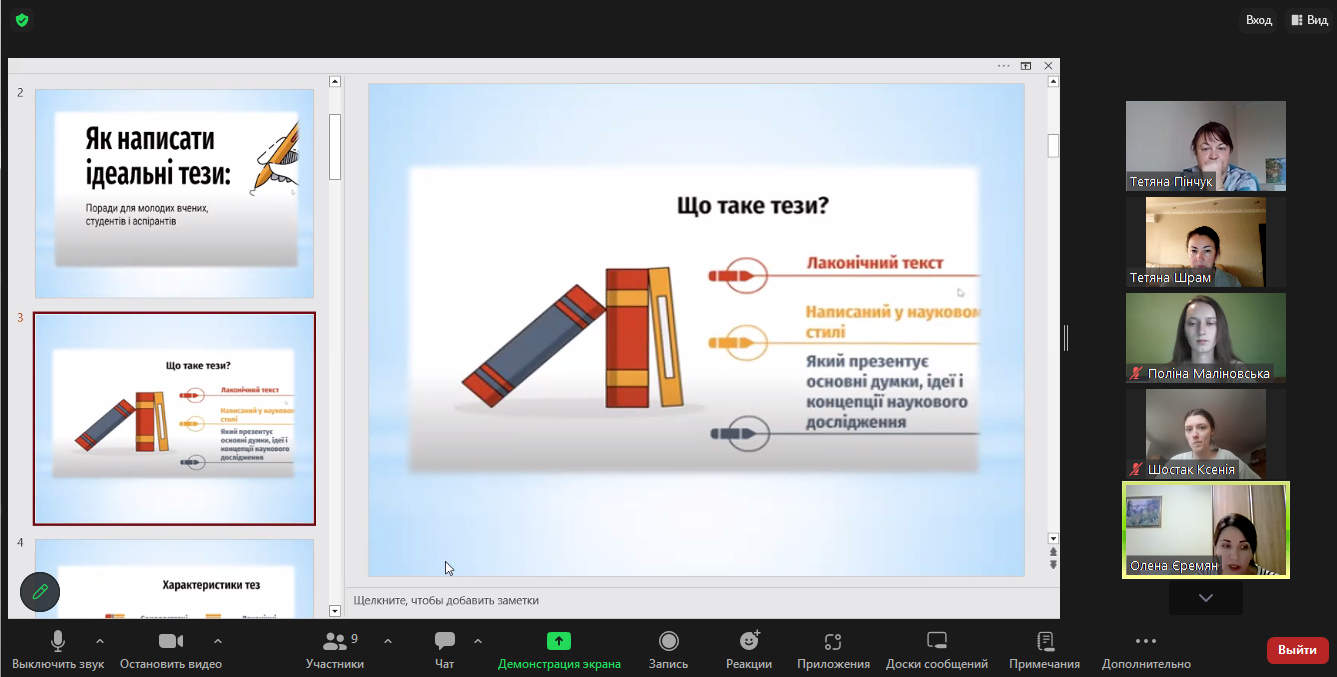Screen dimensions: 1337x677
Task: Click the red Выйти button
Action: pyautogui.click(x=1297, y=650)
